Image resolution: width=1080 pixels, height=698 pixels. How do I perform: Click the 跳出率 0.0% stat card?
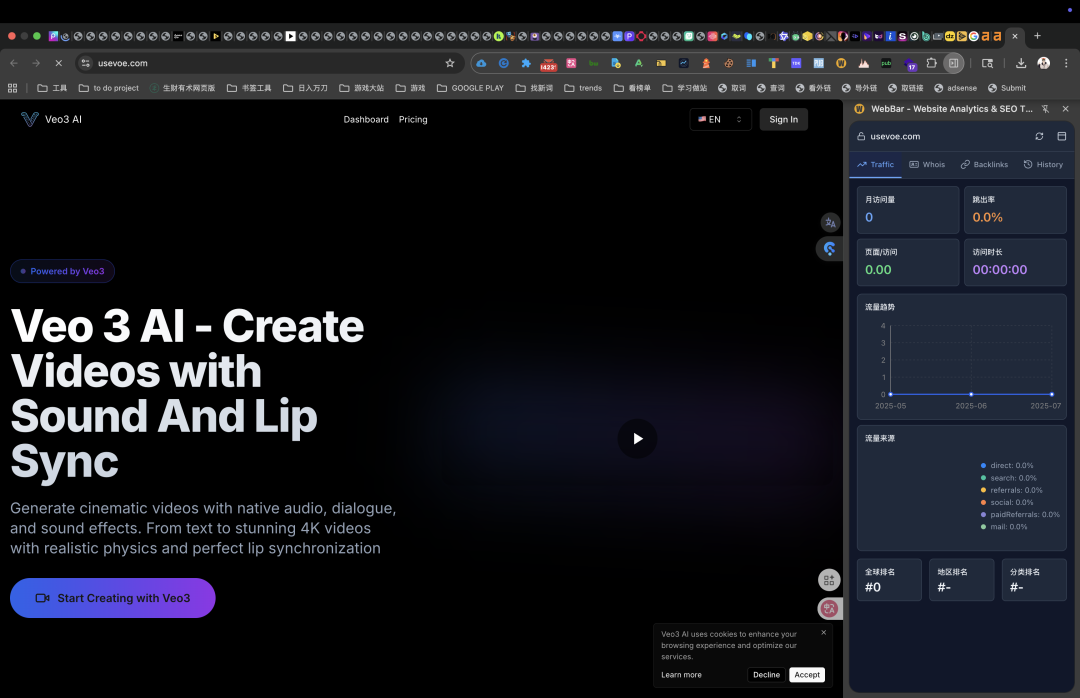point(1015,209)
